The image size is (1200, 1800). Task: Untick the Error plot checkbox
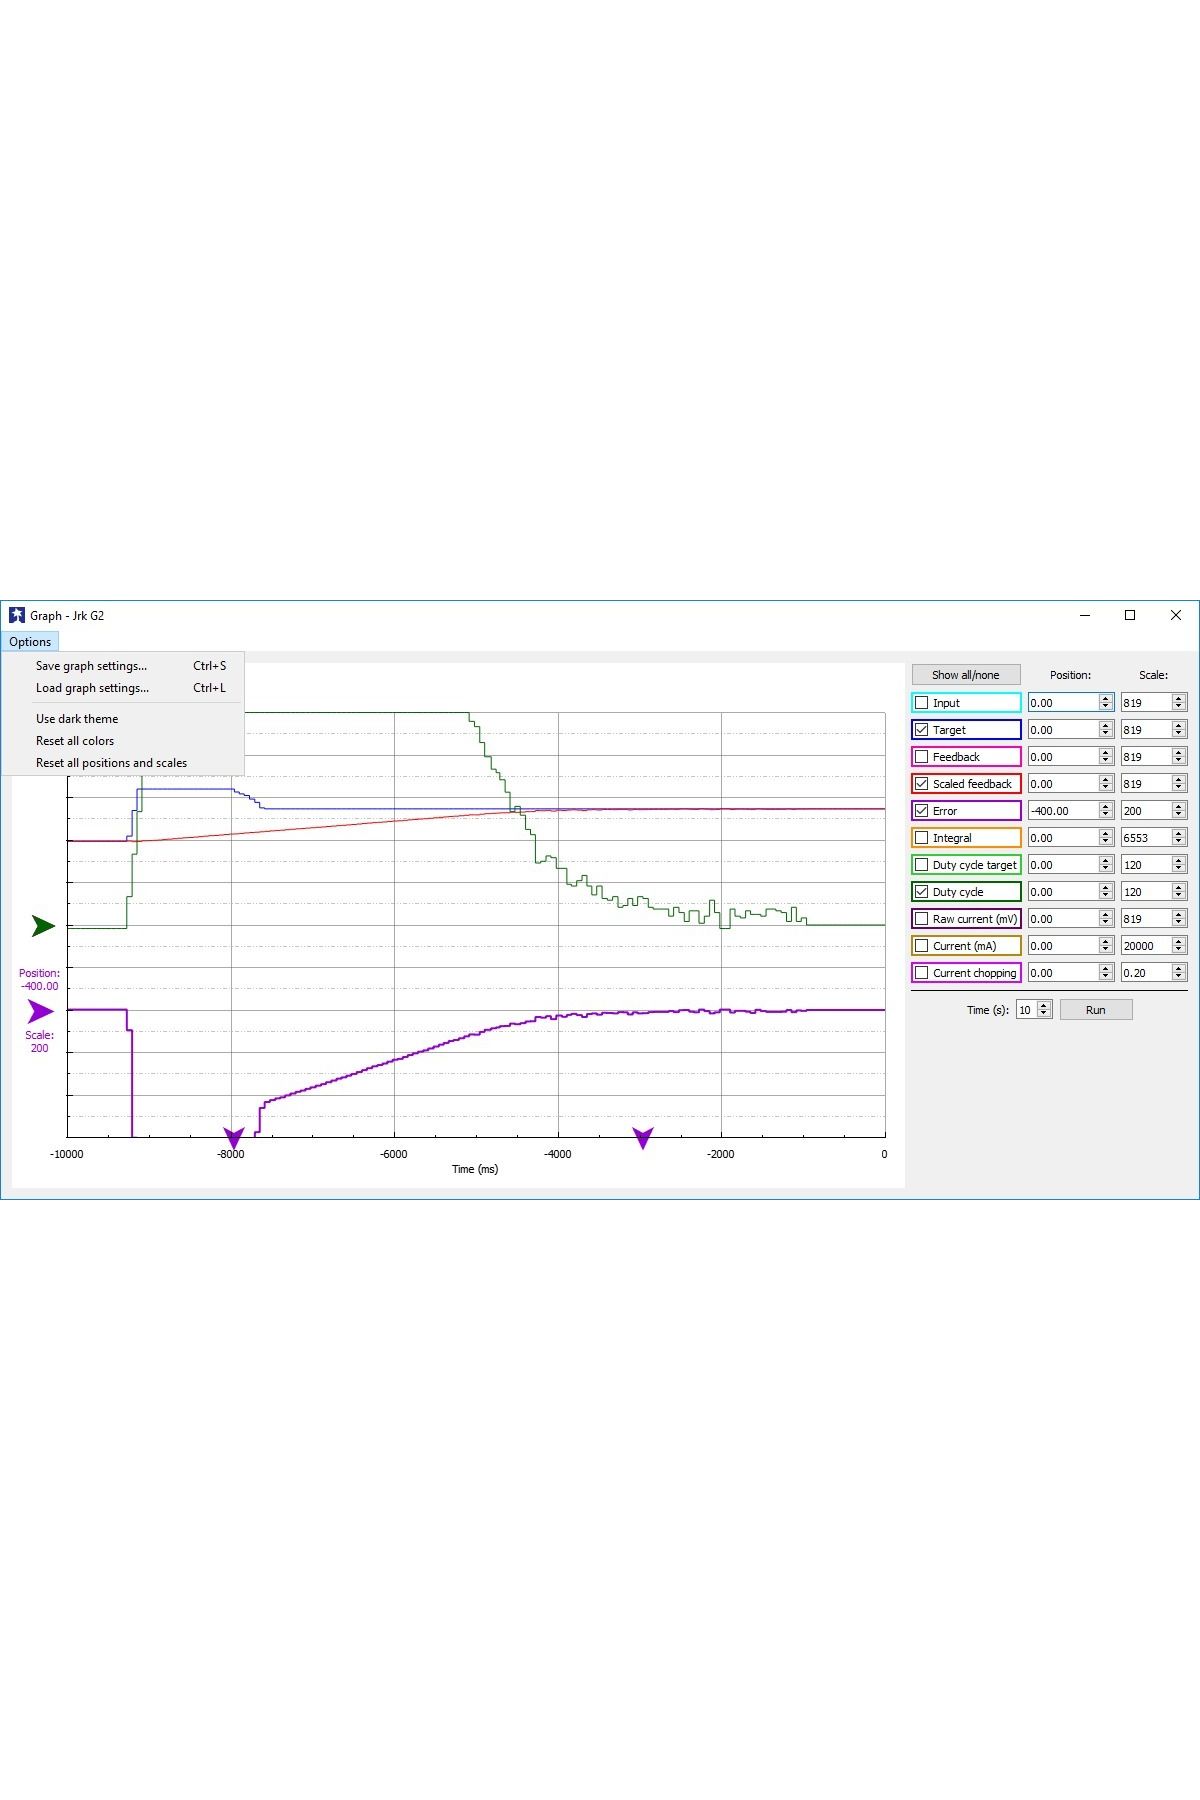[922, 811]
